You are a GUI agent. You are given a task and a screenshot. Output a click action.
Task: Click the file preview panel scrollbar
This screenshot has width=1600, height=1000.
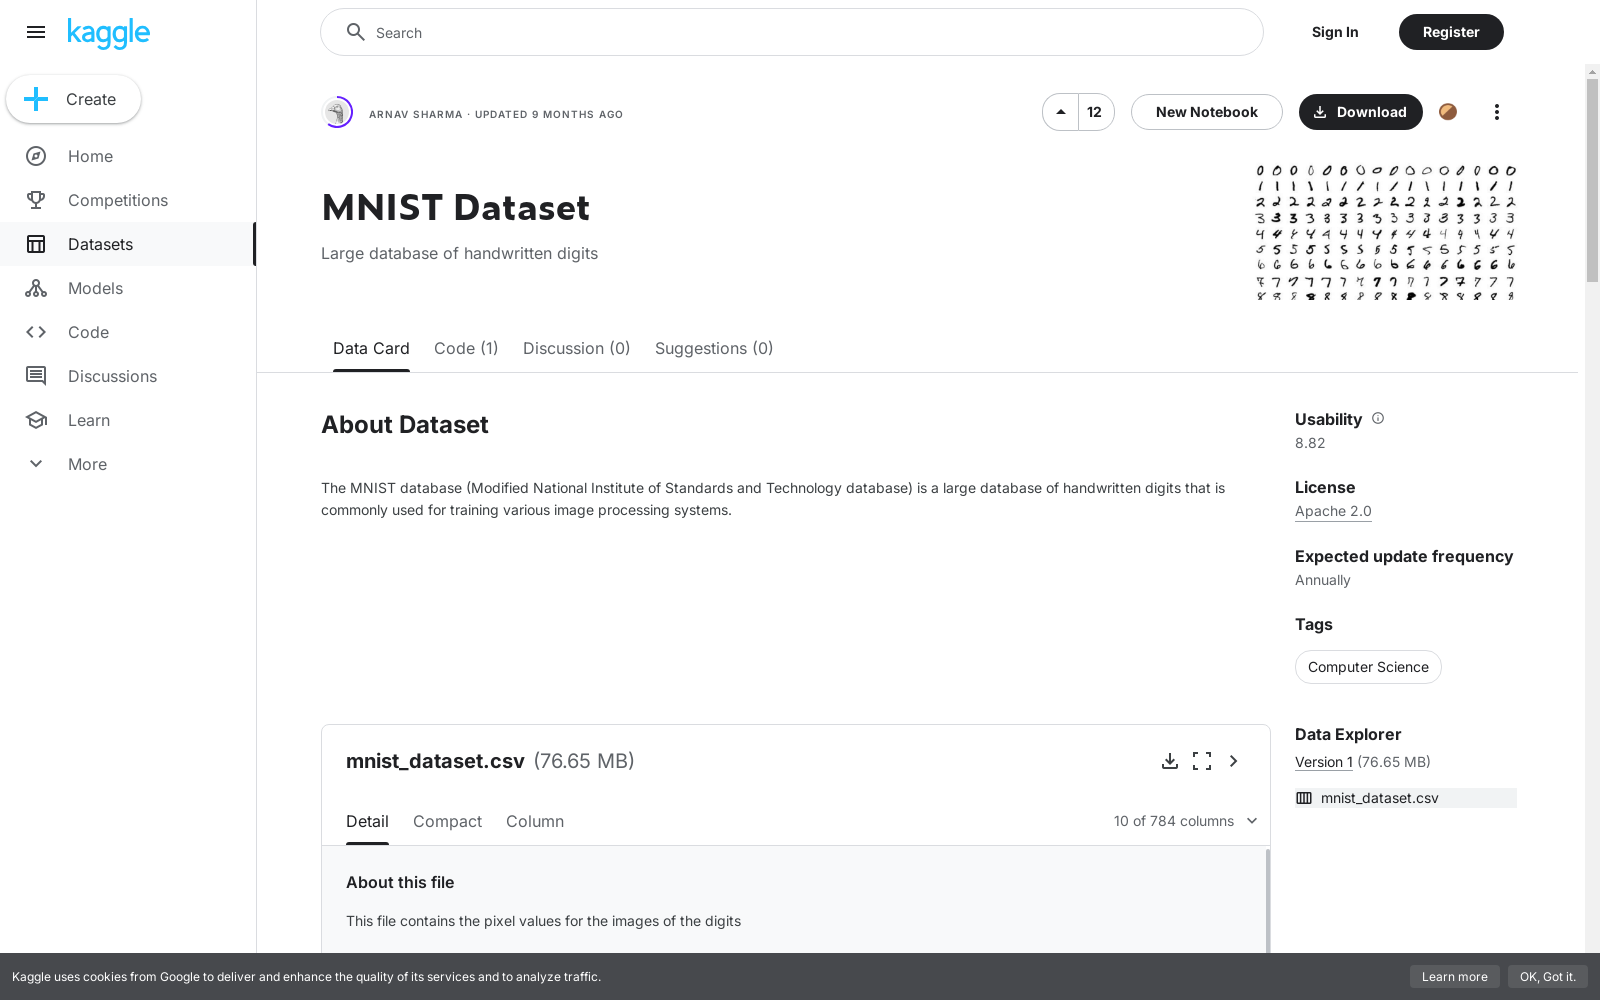click(x=1268, y=900)
